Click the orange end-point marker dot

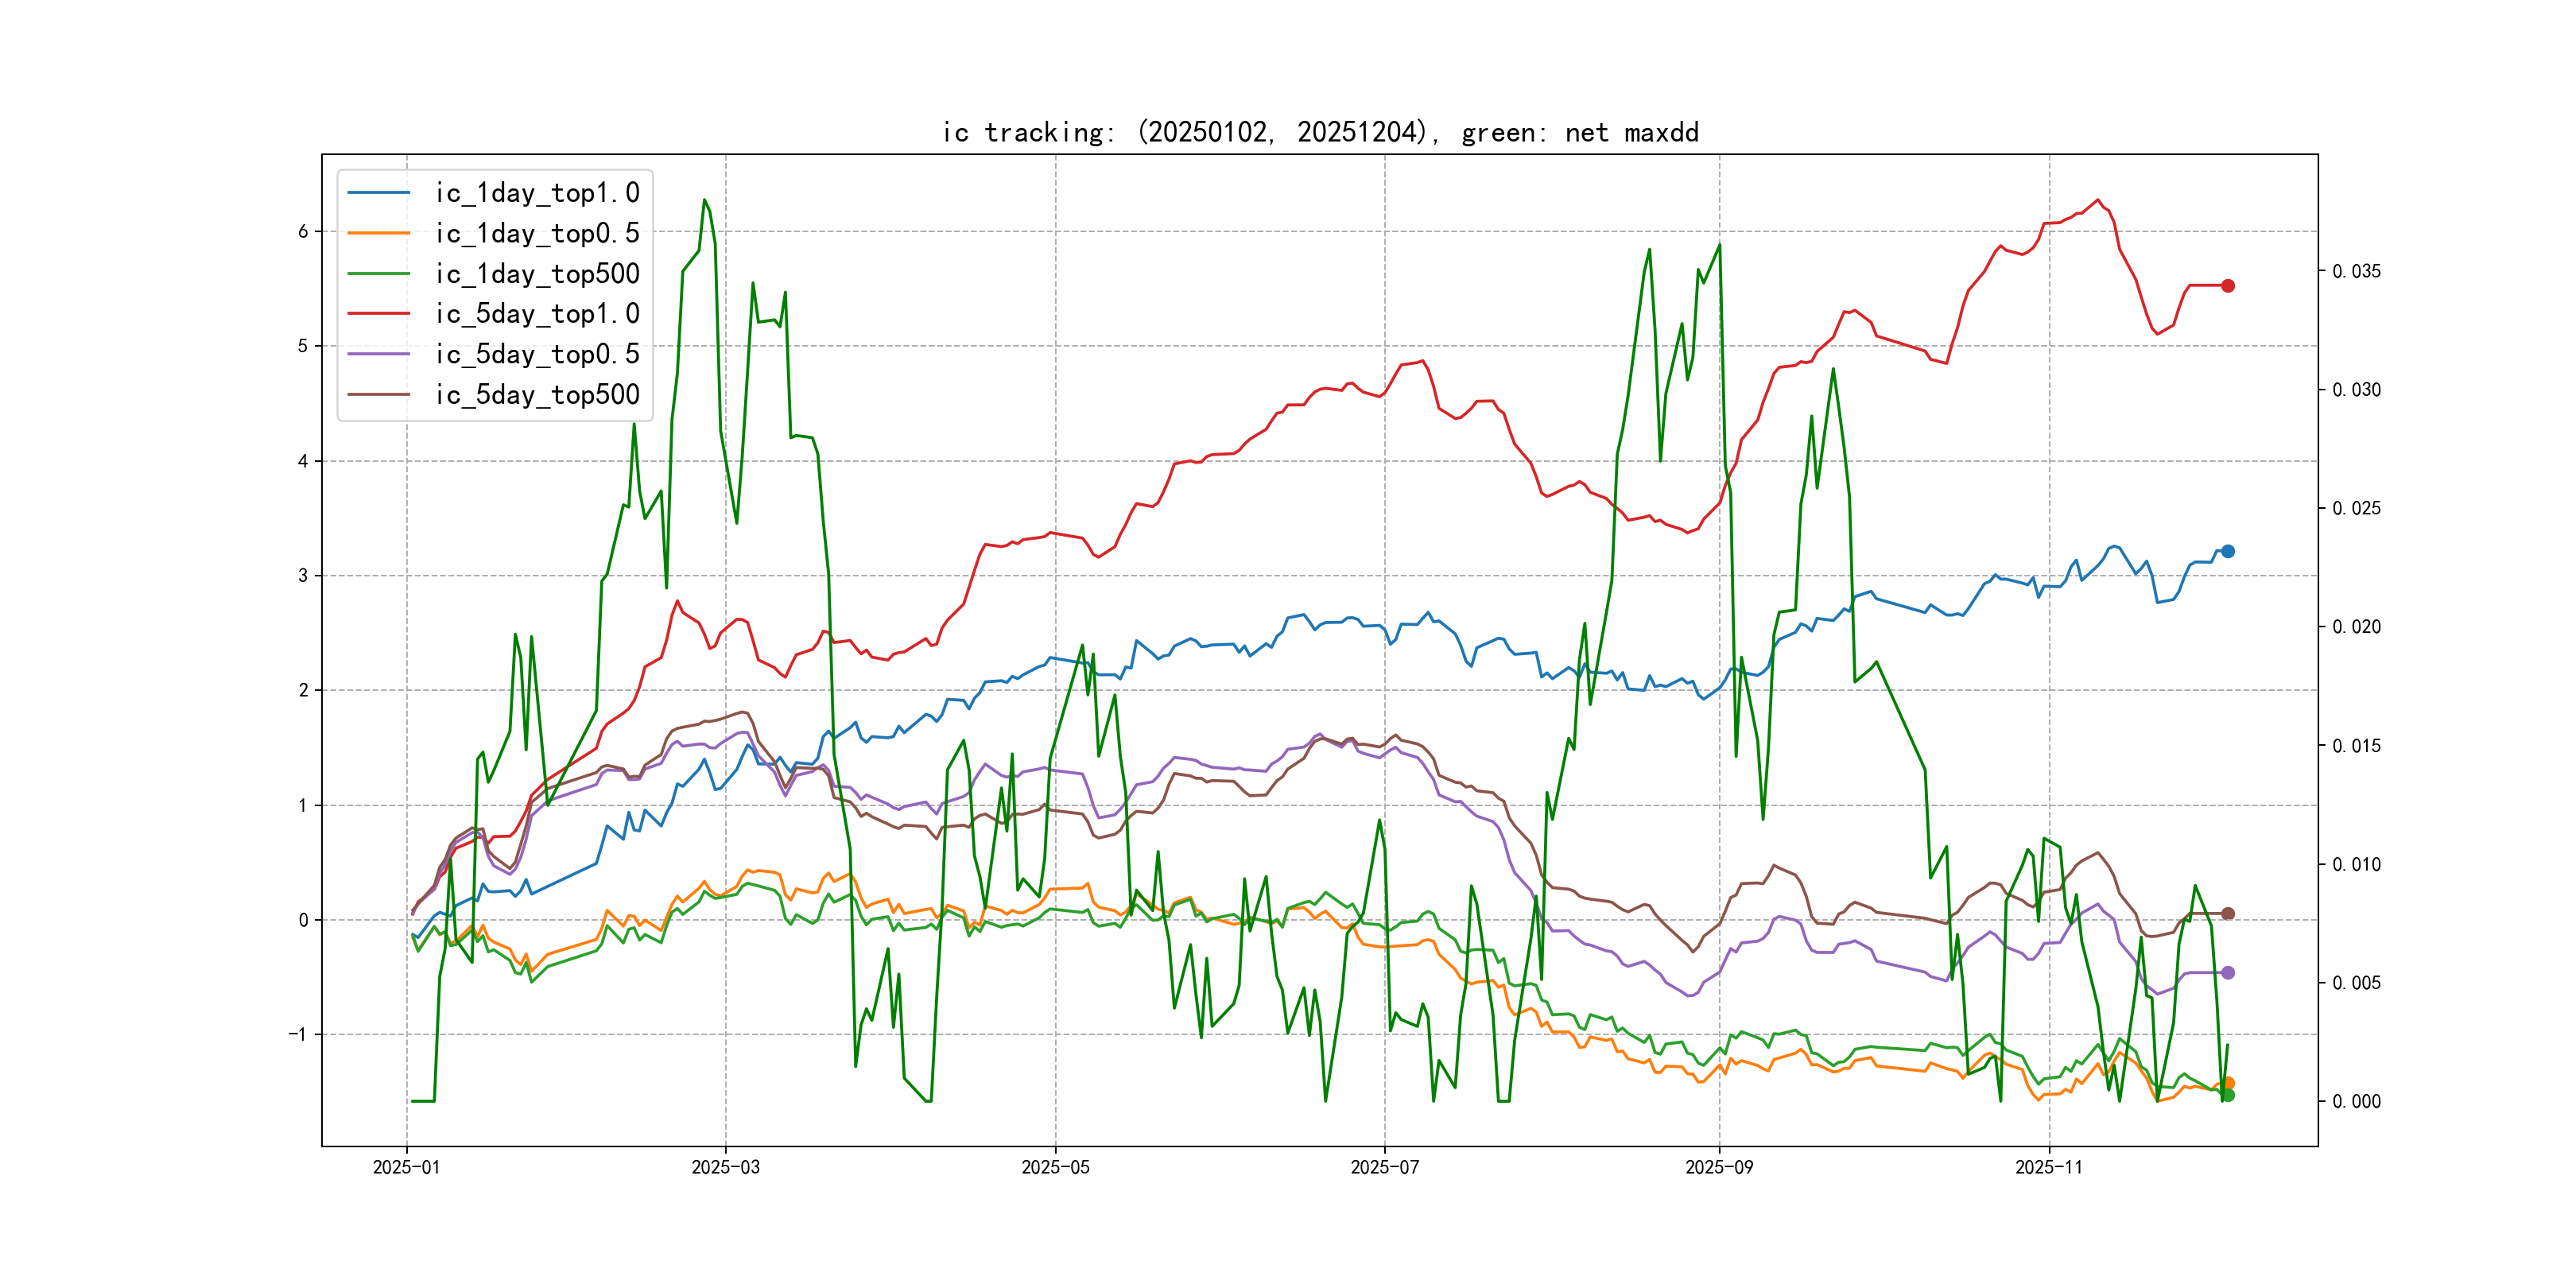(2229, 1083)
